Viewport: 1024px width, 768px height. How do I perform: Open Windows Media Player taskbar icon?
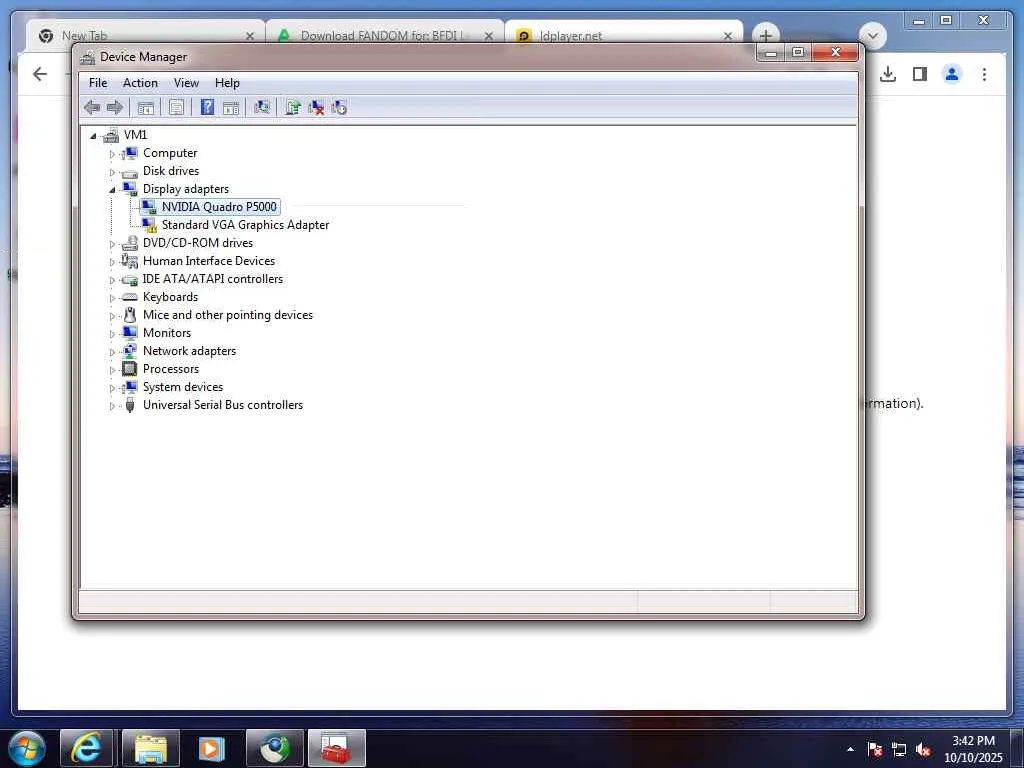point(211,748)
